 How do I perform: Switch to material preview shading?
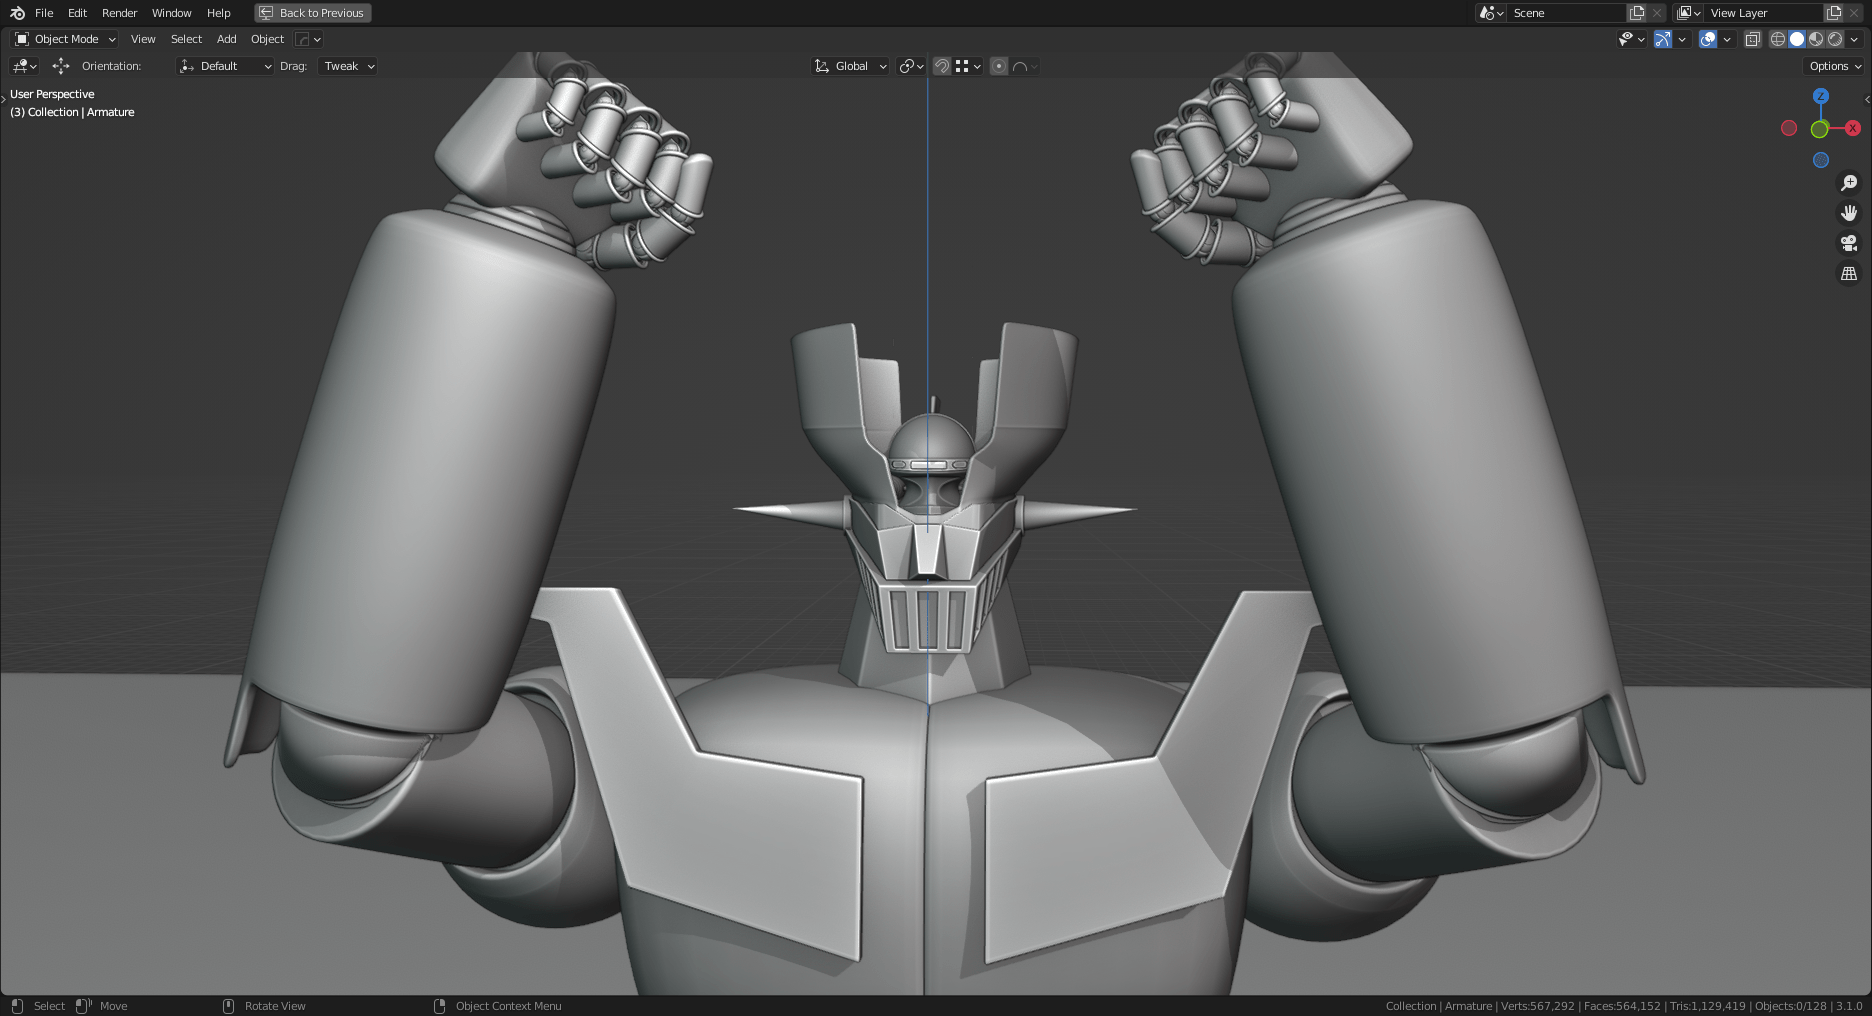point(1816,39)
